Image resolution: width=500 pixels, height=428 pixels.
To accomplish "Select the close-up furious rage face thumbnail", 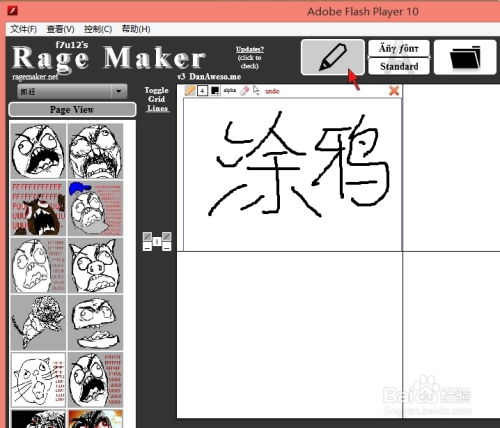I will click(x=95, y=151).
